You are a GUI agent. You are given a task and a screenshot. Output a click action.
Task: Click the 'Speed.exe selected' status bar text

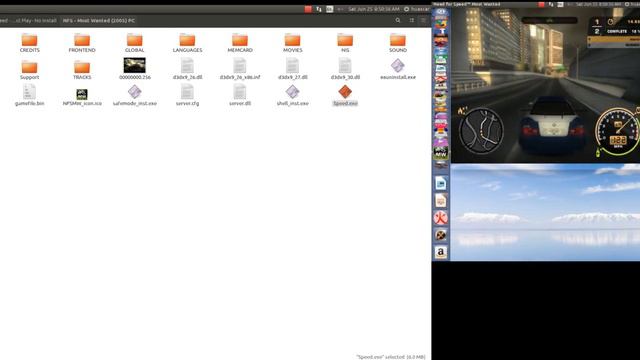coord(391,357)
